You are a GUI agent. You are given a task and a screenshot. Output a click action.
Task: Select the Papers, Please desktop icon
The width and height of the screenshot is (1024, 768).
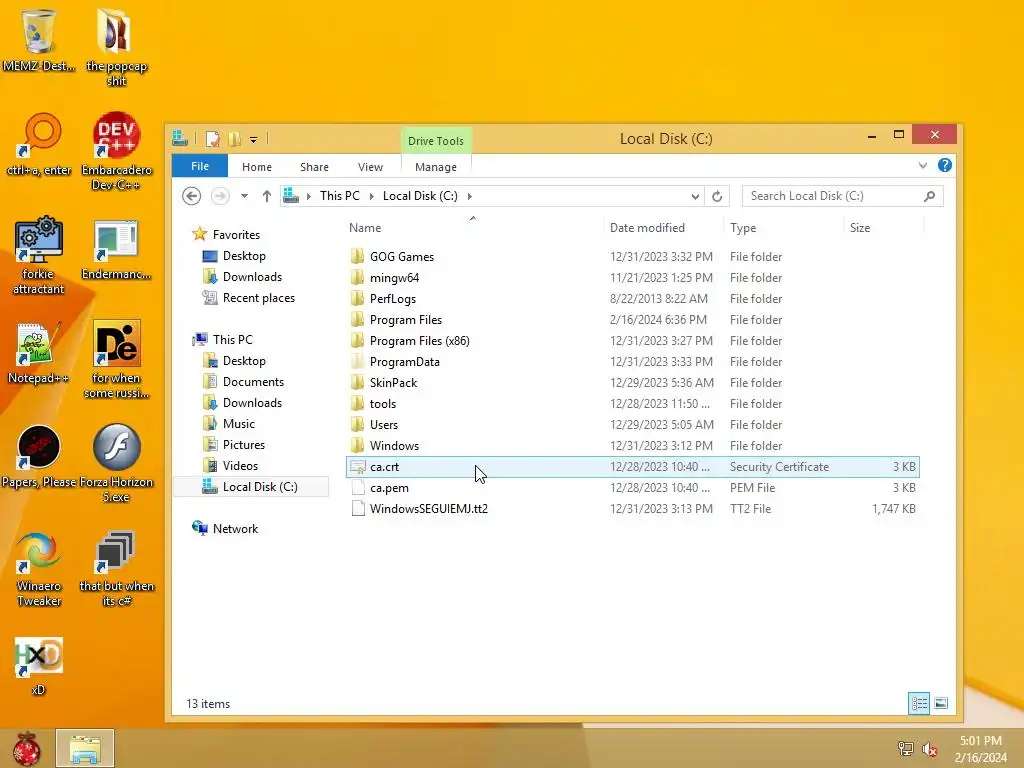click(39, 456)
